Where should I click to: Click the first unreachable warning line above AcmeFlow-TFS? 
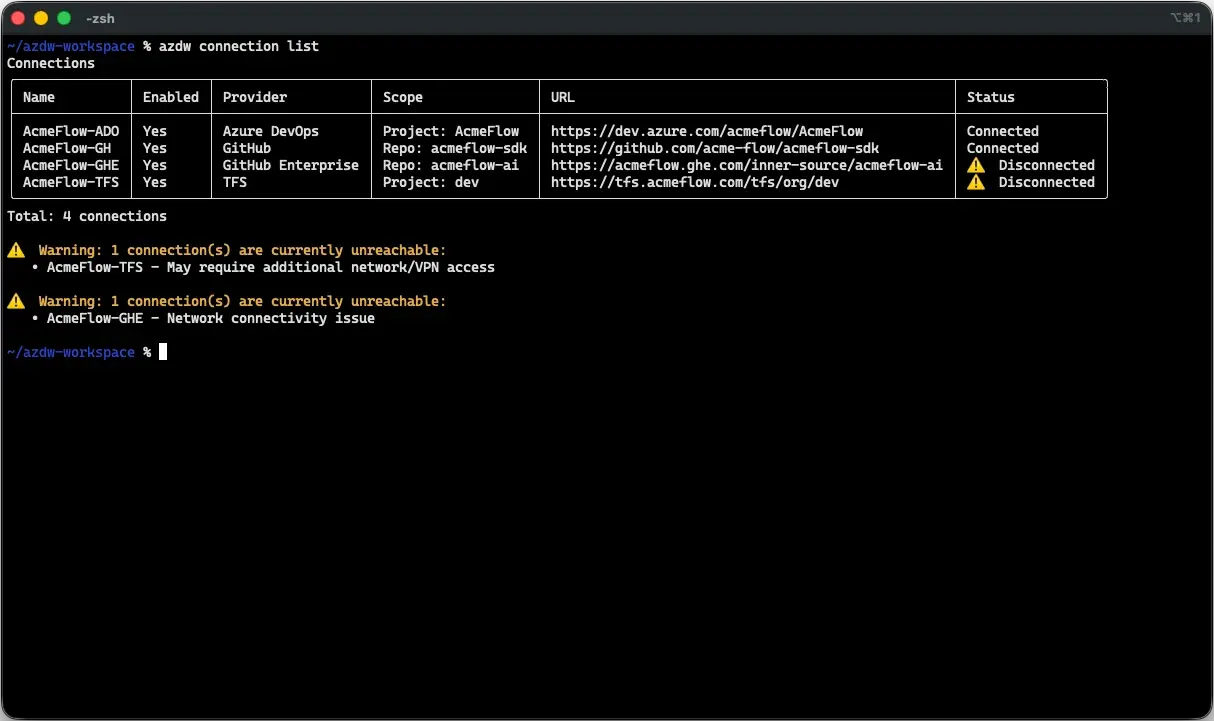[243, 250]
